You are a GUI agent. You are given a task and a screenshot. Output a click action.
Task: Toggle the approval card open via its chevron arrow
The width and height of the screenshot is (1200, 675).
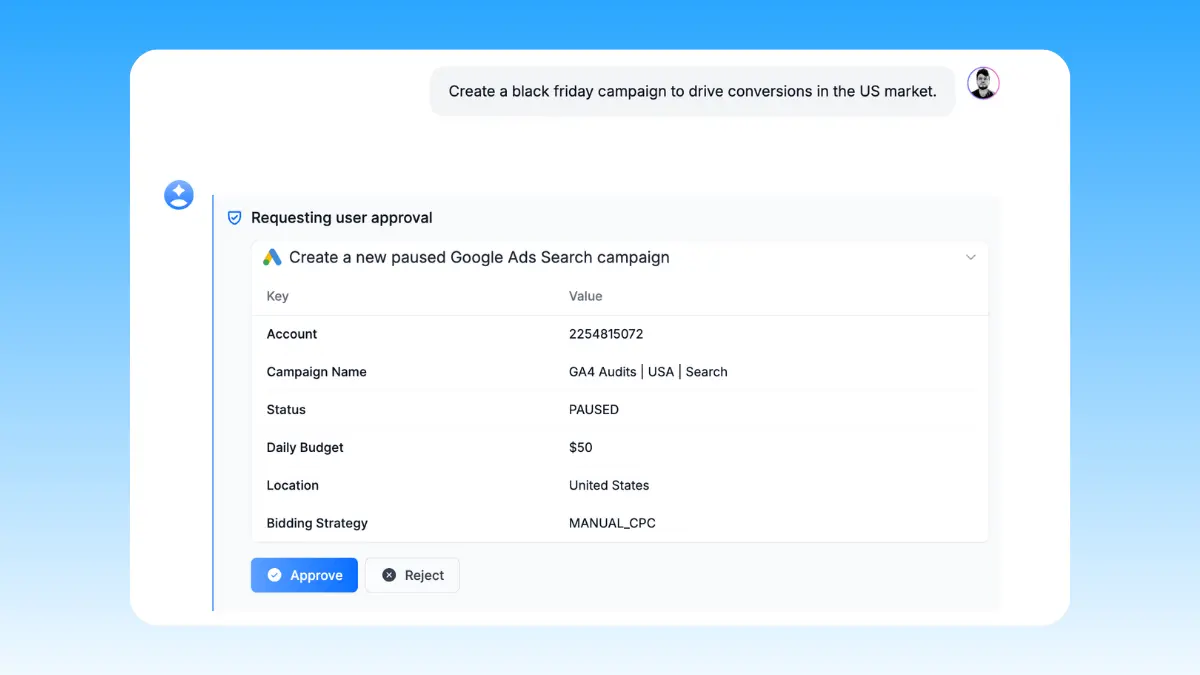970,257
